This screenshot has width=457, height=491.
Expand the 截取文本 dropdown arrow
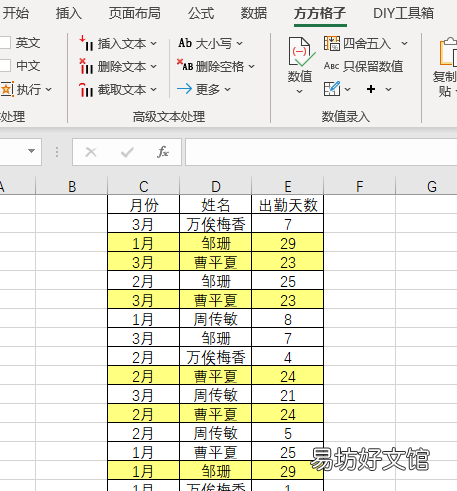(x=153, y=89)
